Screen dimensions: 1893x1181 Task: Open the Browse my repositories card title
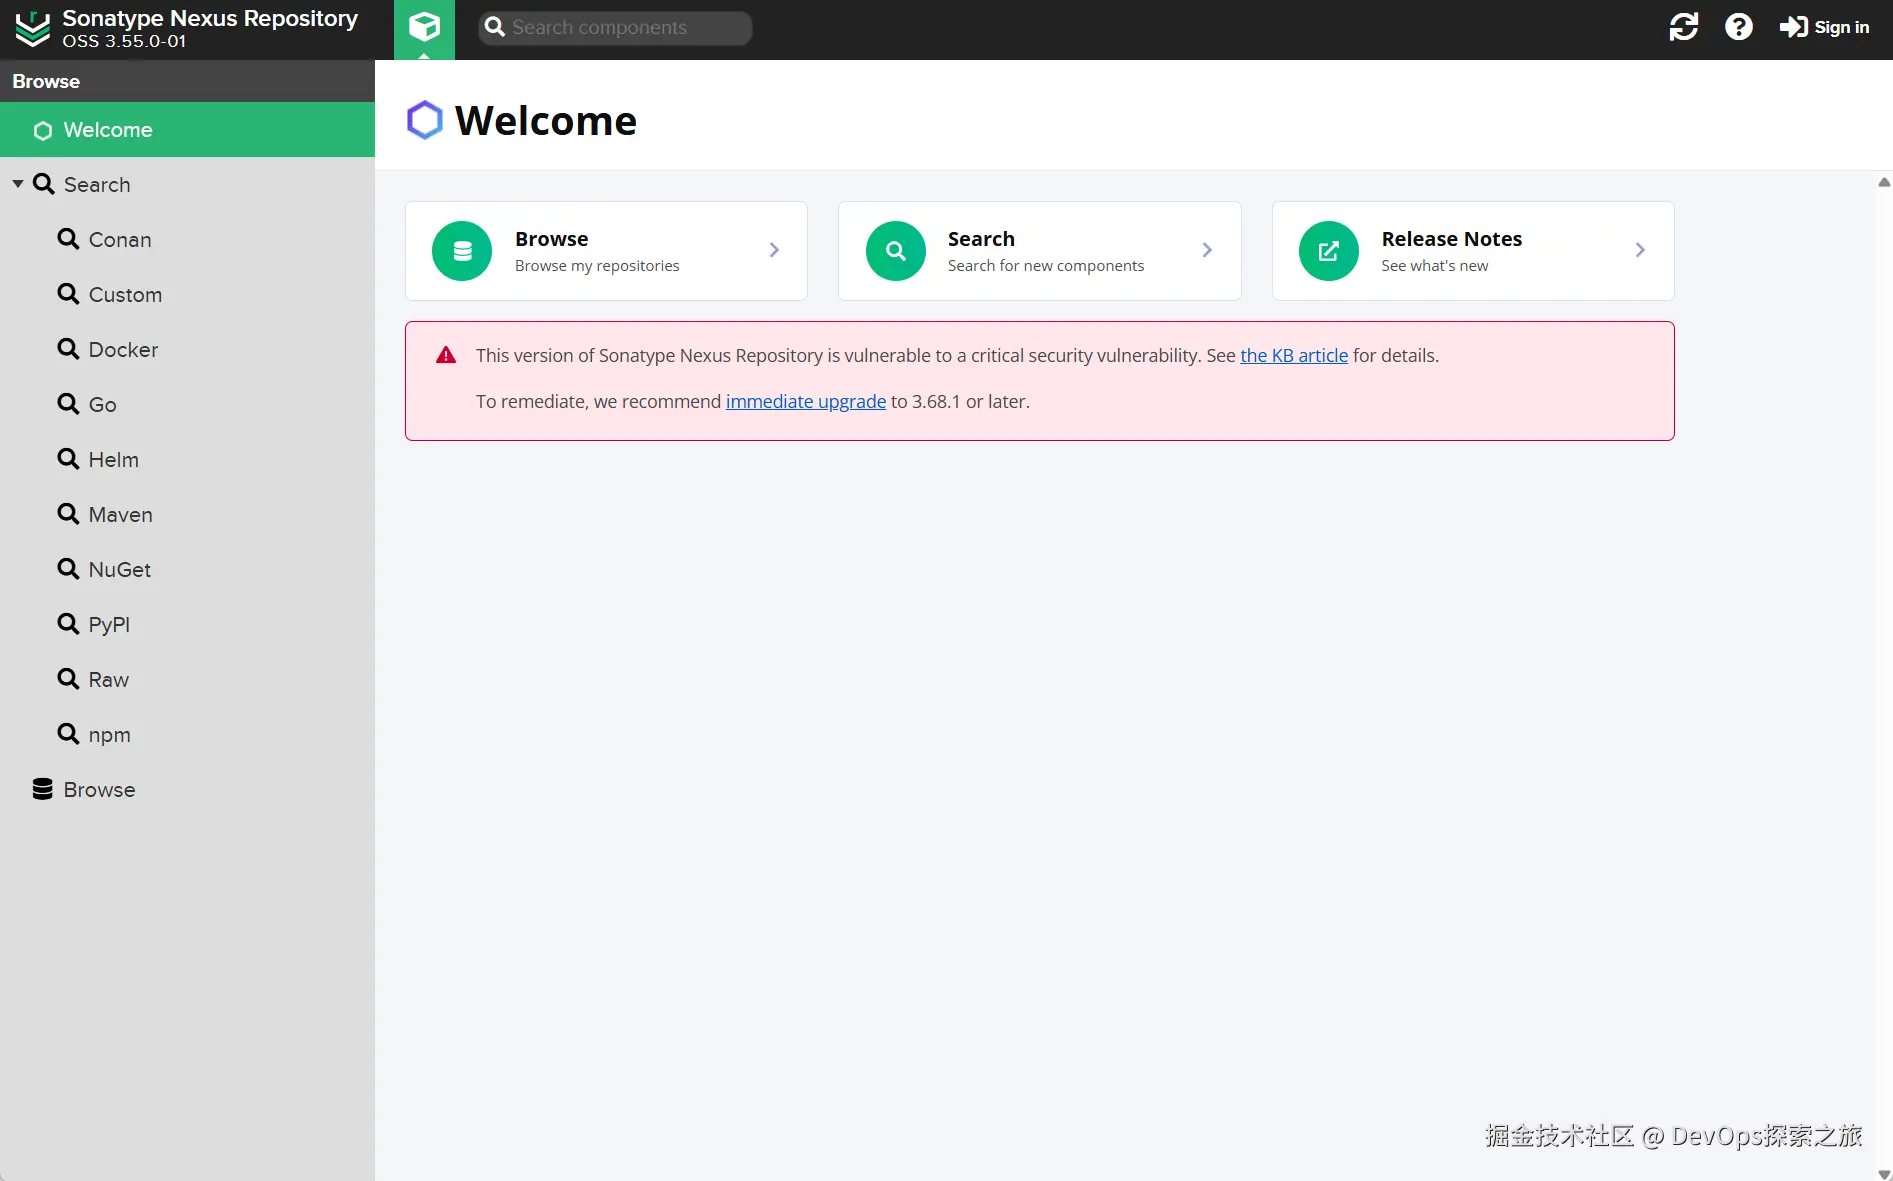coord(551,239)
